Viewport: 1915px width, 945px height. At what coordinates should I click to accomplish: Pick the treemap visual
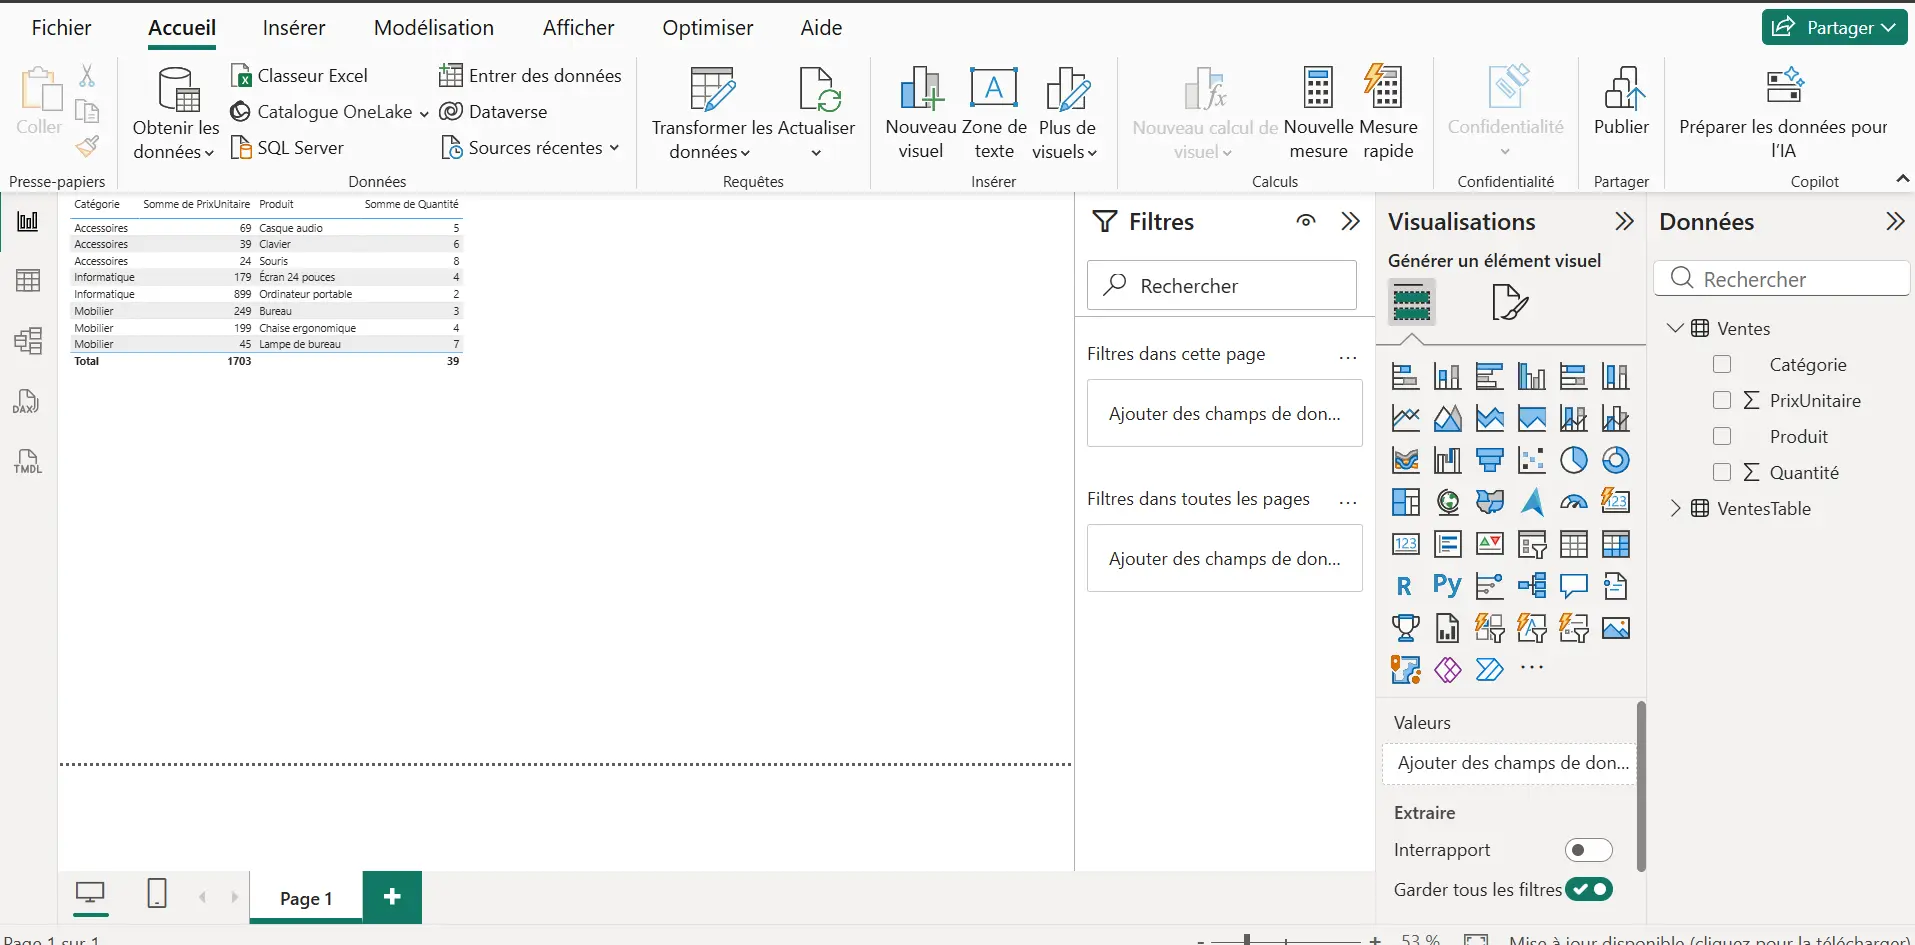[x=1405, y=502]
